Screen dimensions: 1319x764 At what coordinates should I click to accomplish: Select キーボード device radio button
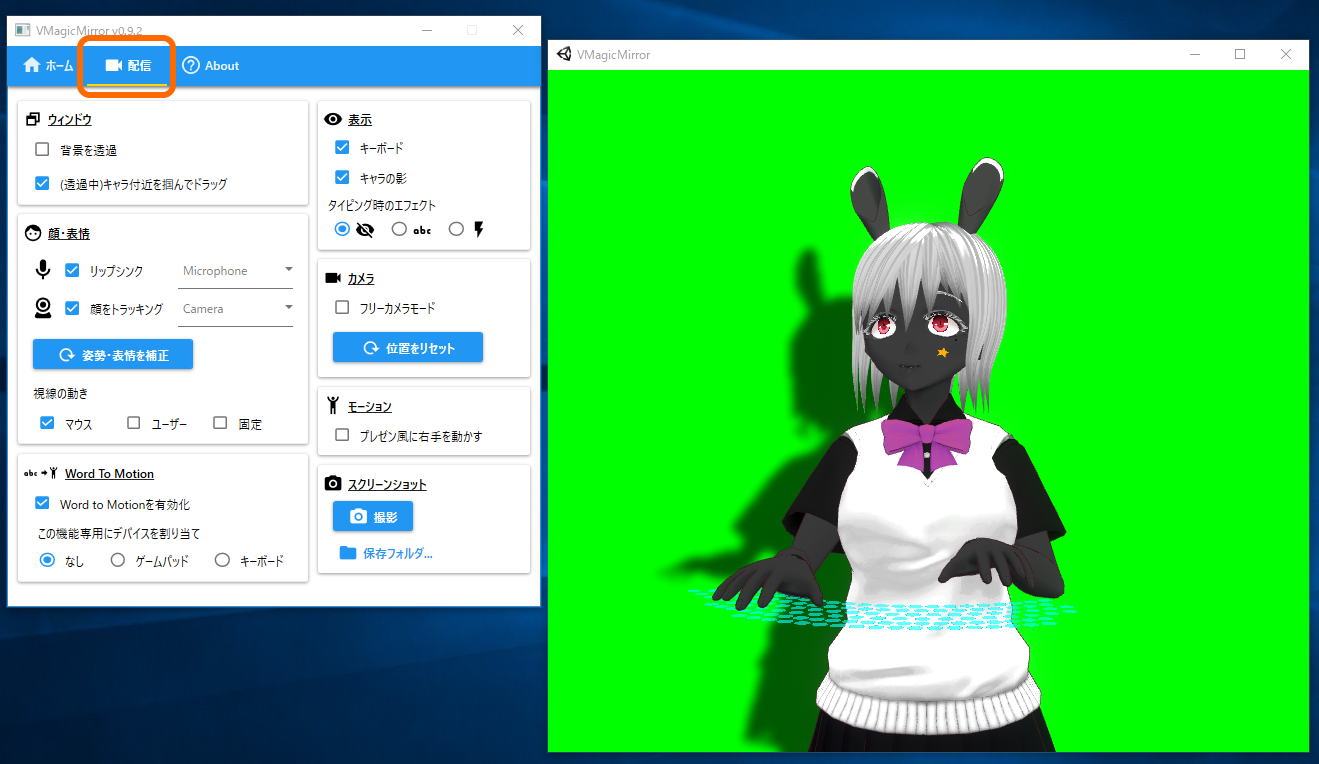tap(222, 560)
